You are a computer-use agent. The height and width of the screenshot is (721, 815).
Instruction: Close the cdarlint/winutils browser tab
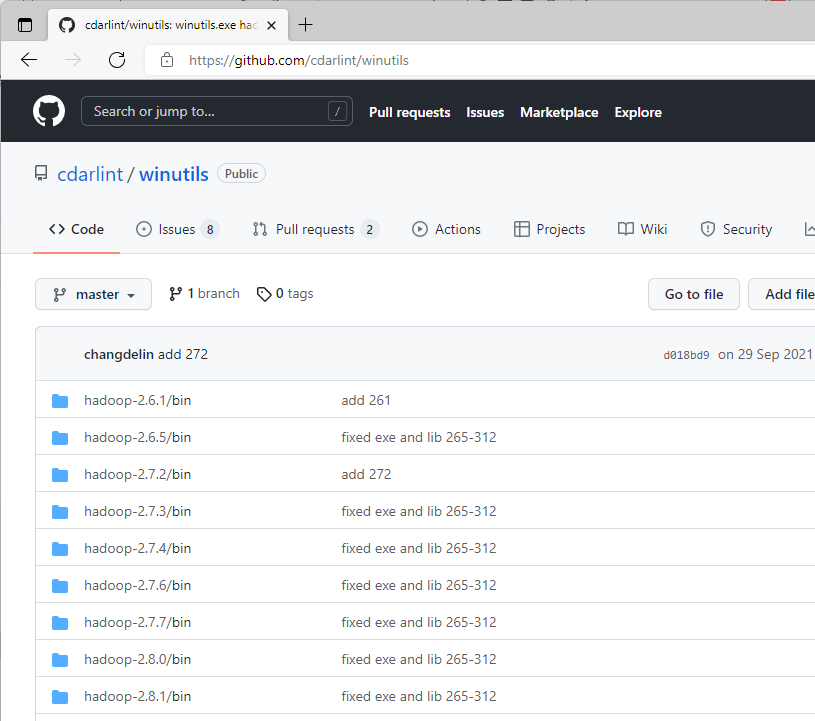pos(271,25)
